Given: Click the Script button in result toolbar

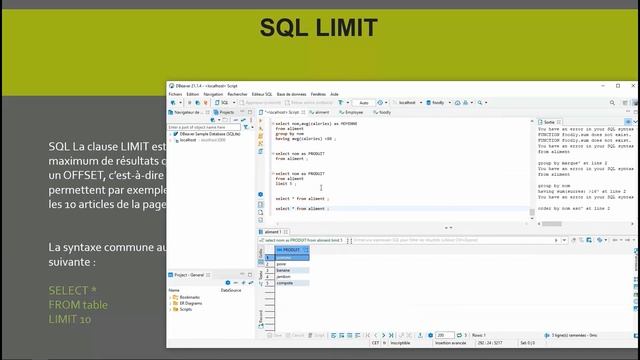Looking at the screenshot, I should [x=316, y=336].
